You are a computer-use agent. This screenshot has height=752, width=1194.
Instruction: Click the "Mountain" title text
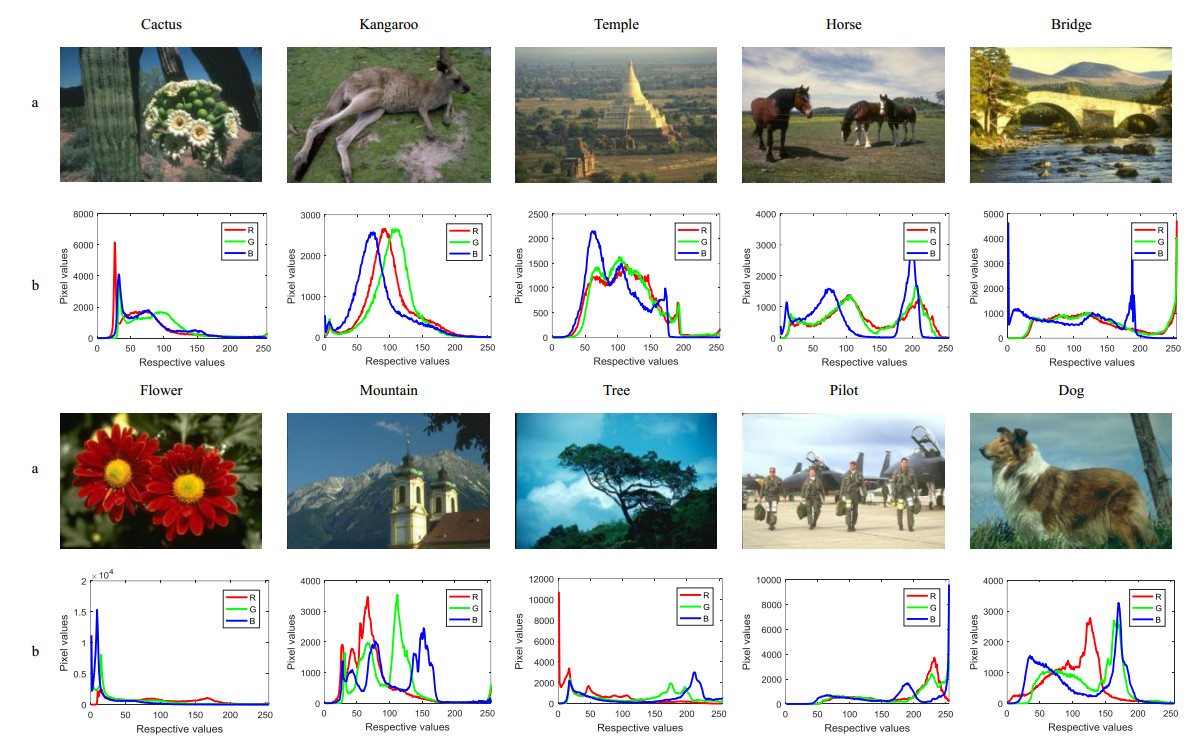[x=388, y=390]
